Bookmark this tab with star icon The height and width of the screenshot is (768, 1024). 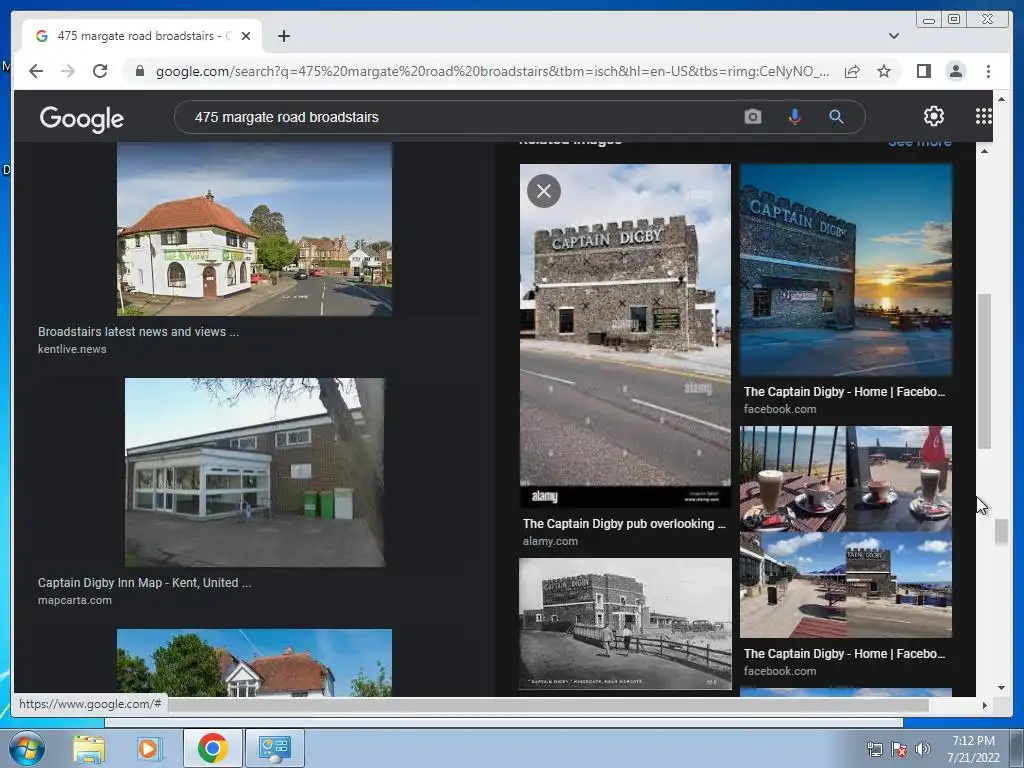[884, 71]
